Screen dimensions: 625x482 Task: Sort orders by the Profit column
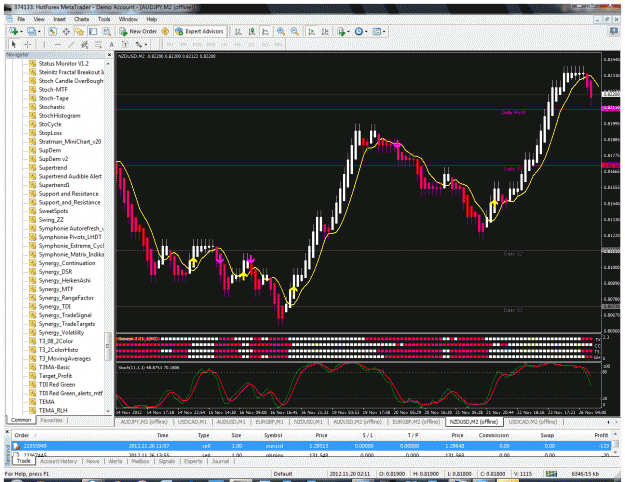pyautogui.click(x=601, y=435)
